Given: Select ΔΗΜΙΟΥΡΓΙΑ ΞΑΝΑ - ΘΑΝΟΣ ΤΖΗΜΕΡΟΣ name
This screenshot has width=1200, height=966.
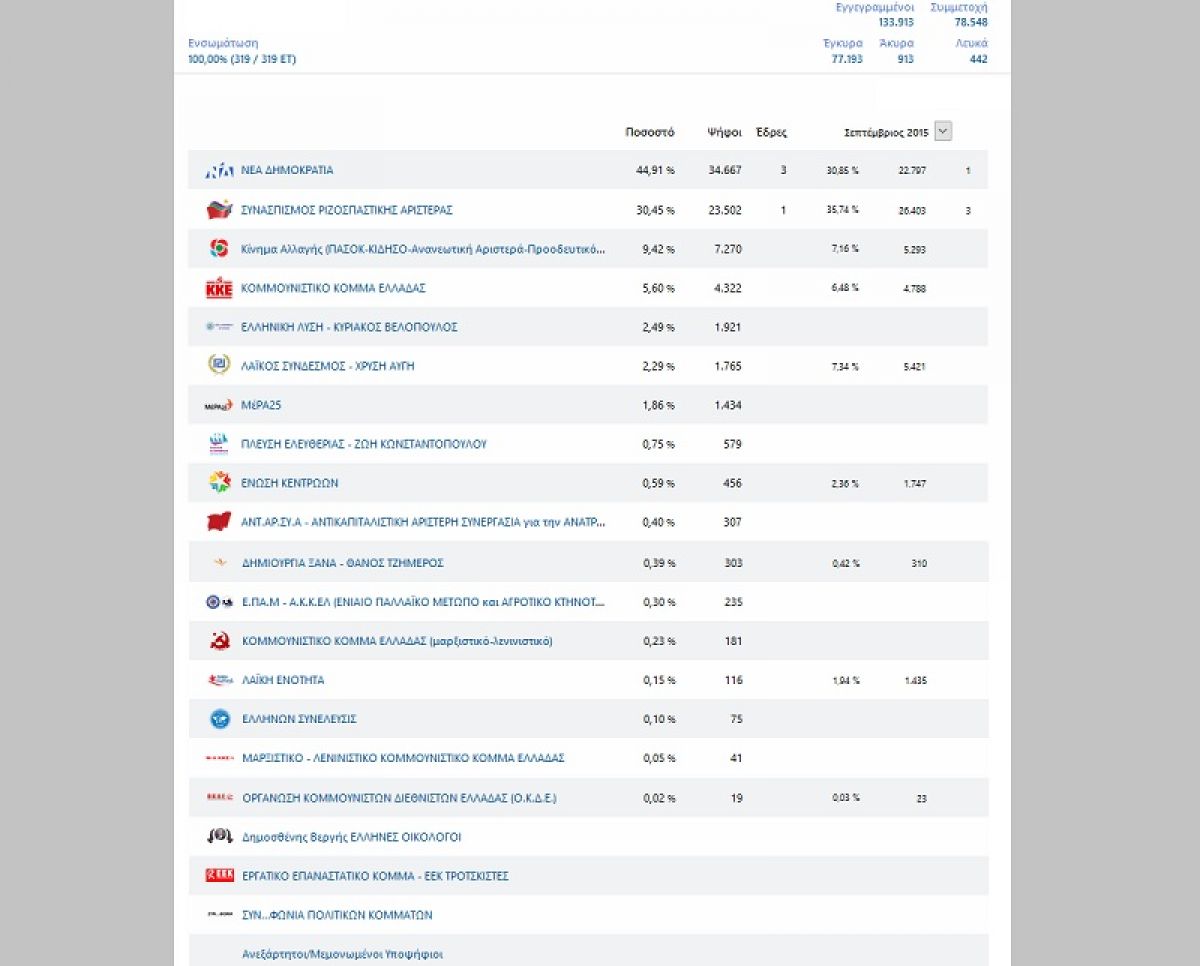Looking at the screenshot, I should 342,563.
